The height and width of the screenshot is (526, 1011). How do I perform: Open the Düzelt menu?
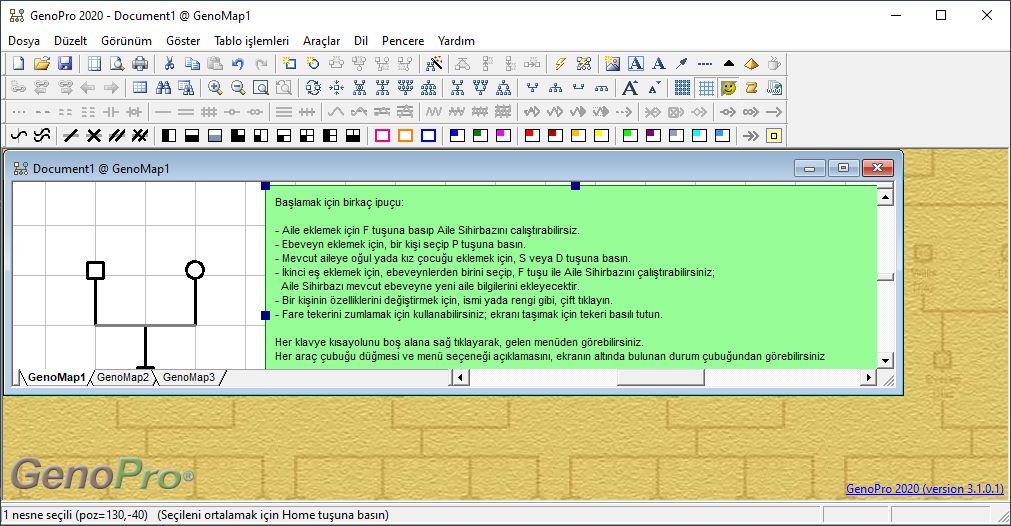point(70,41)
